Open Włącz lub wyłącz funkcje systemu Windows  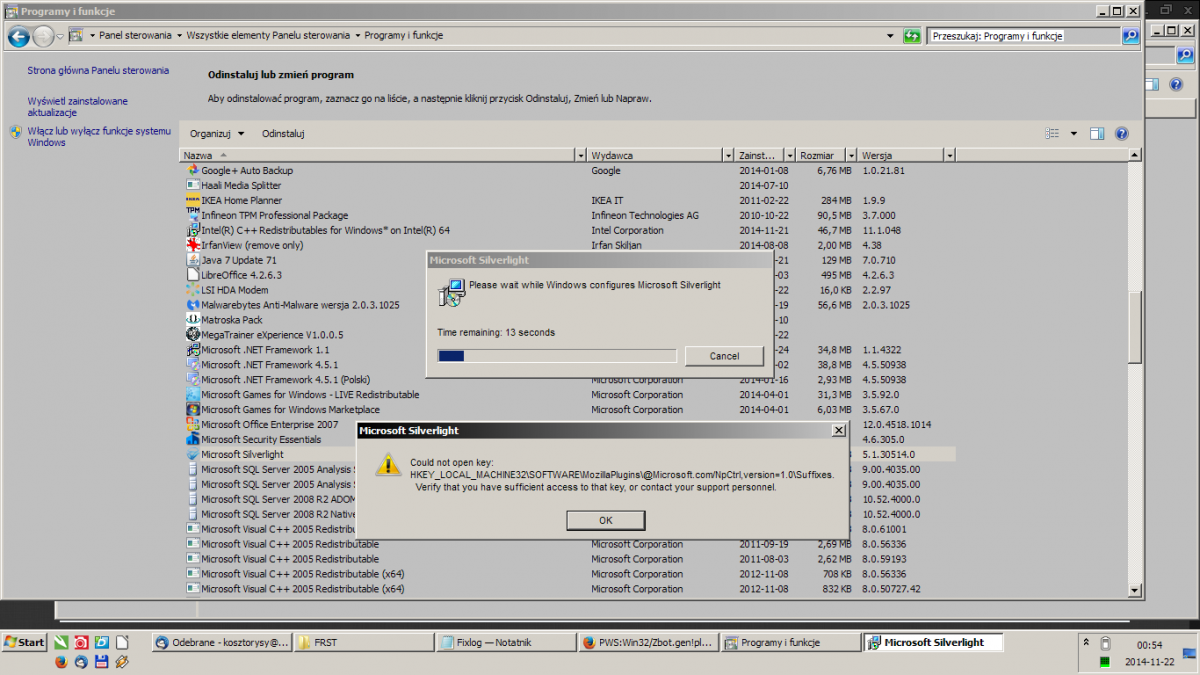pyautogui.click(x=99, y=137)
